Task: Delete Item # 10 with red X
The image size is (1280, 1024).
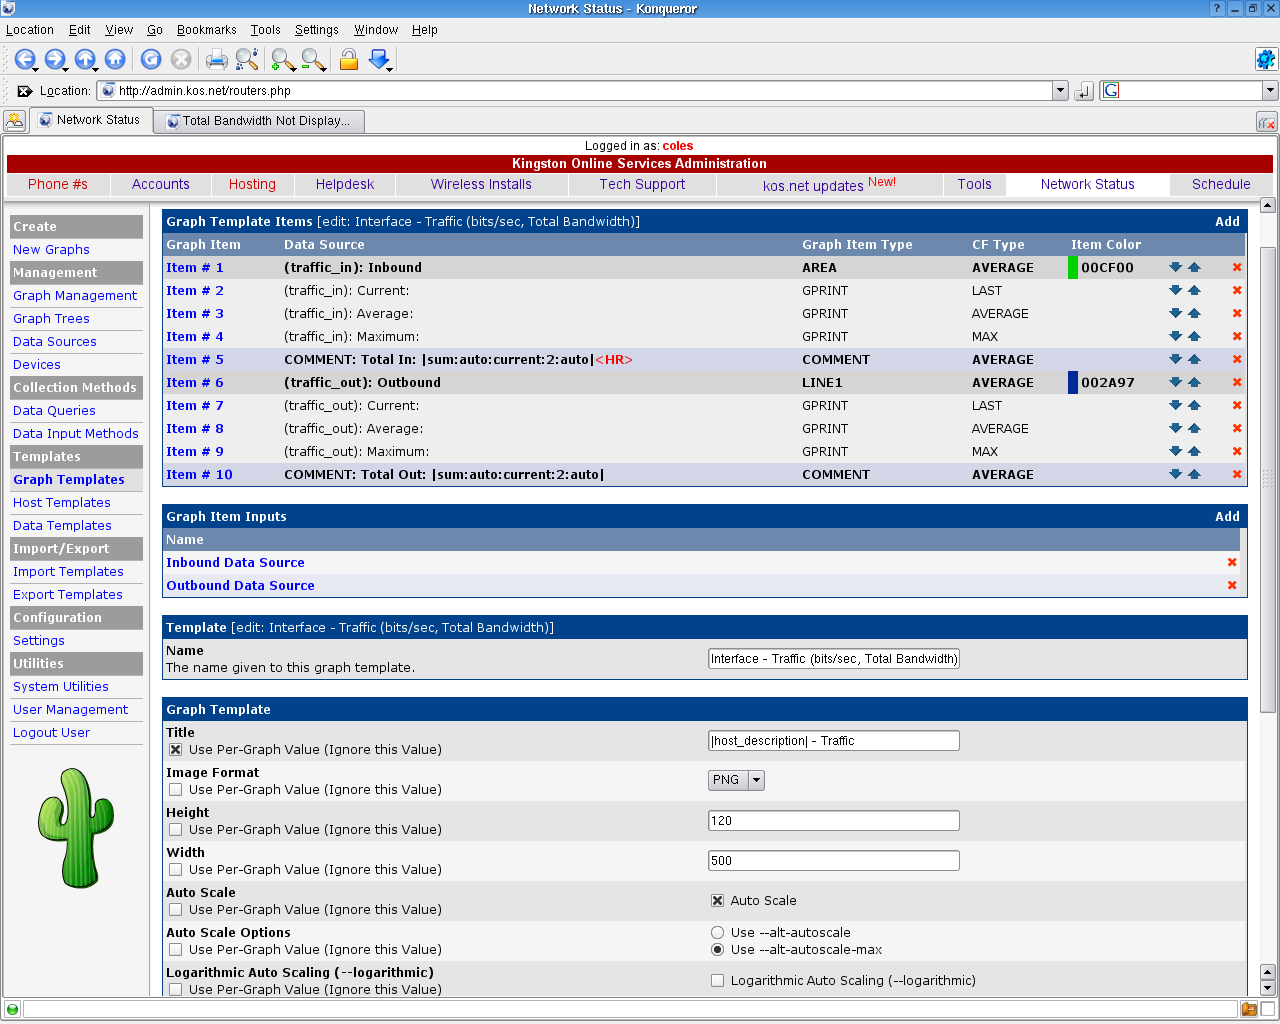Action: coord(1237,474)
